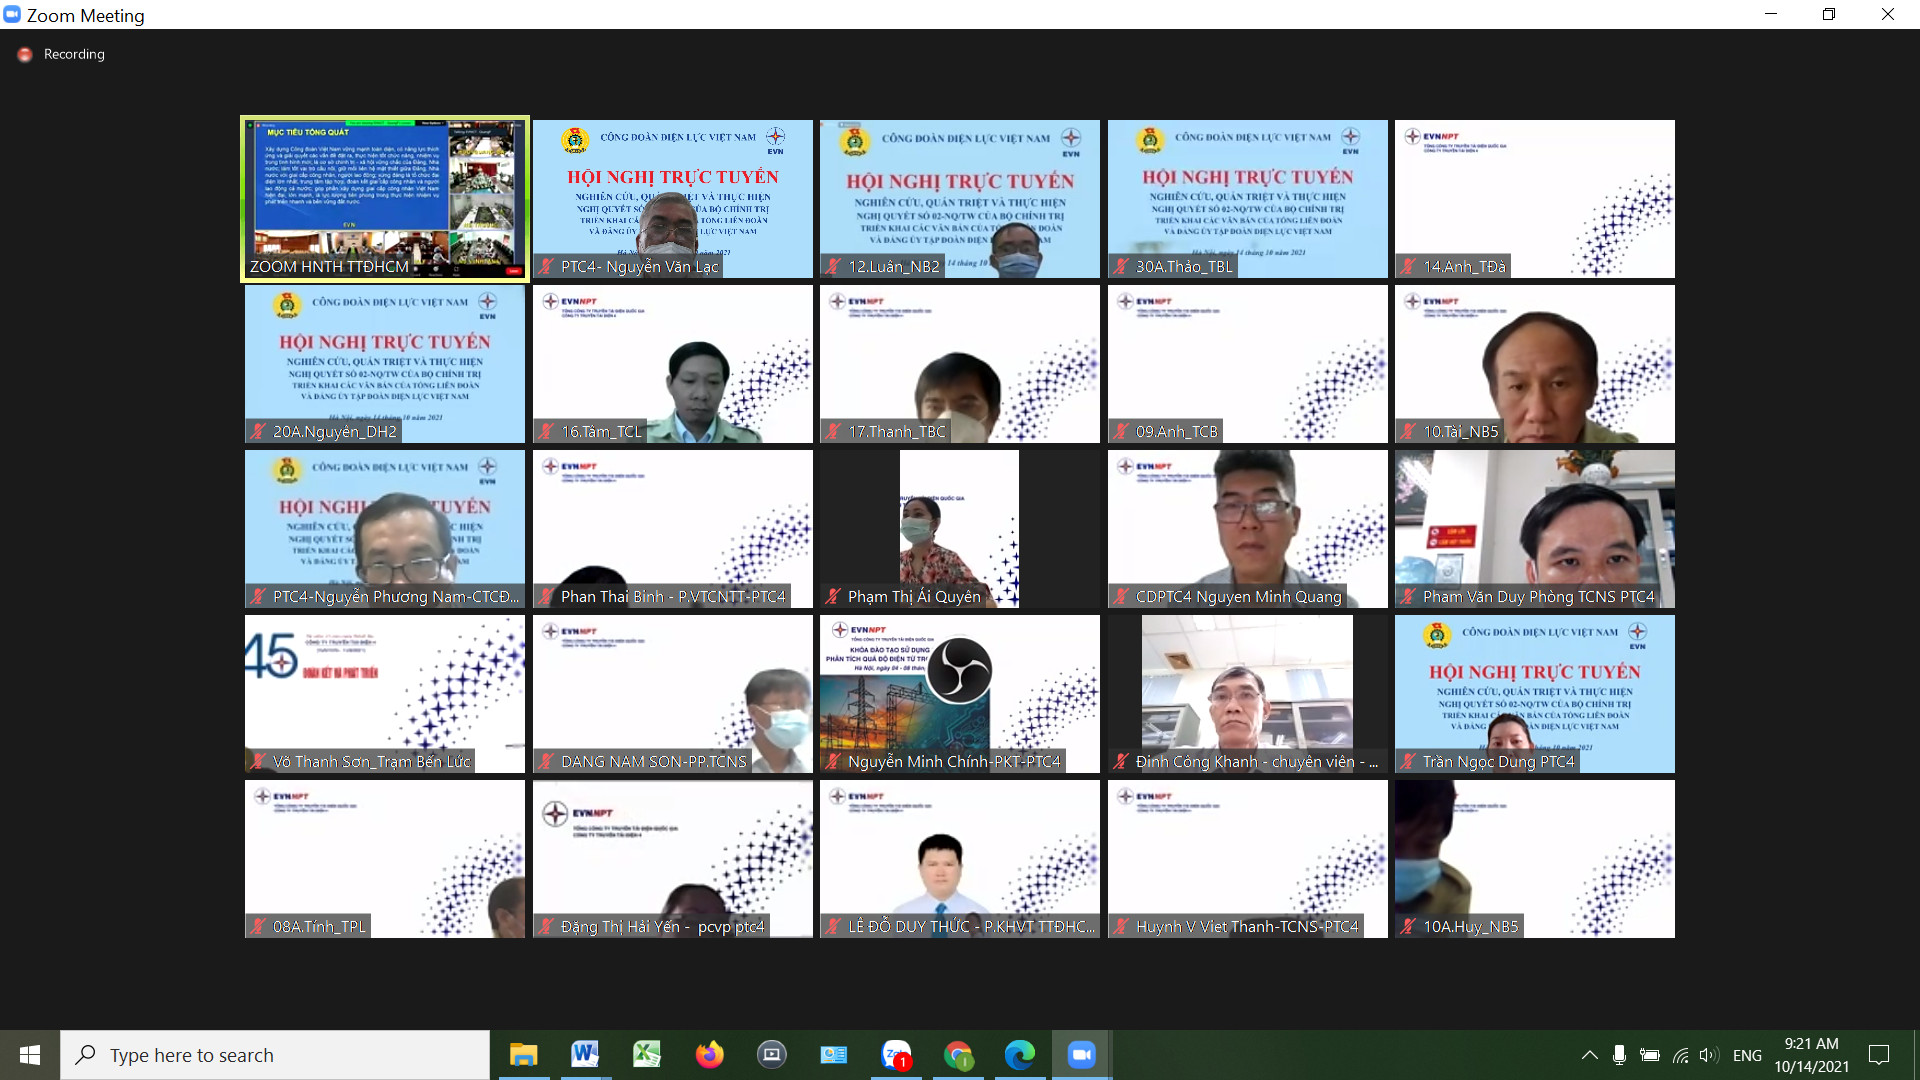Viewport: 1920px width, 1080px height.
Task: Select ZOOM HNTH TTĐHCM video tile
Action: [x=385, y=199]
